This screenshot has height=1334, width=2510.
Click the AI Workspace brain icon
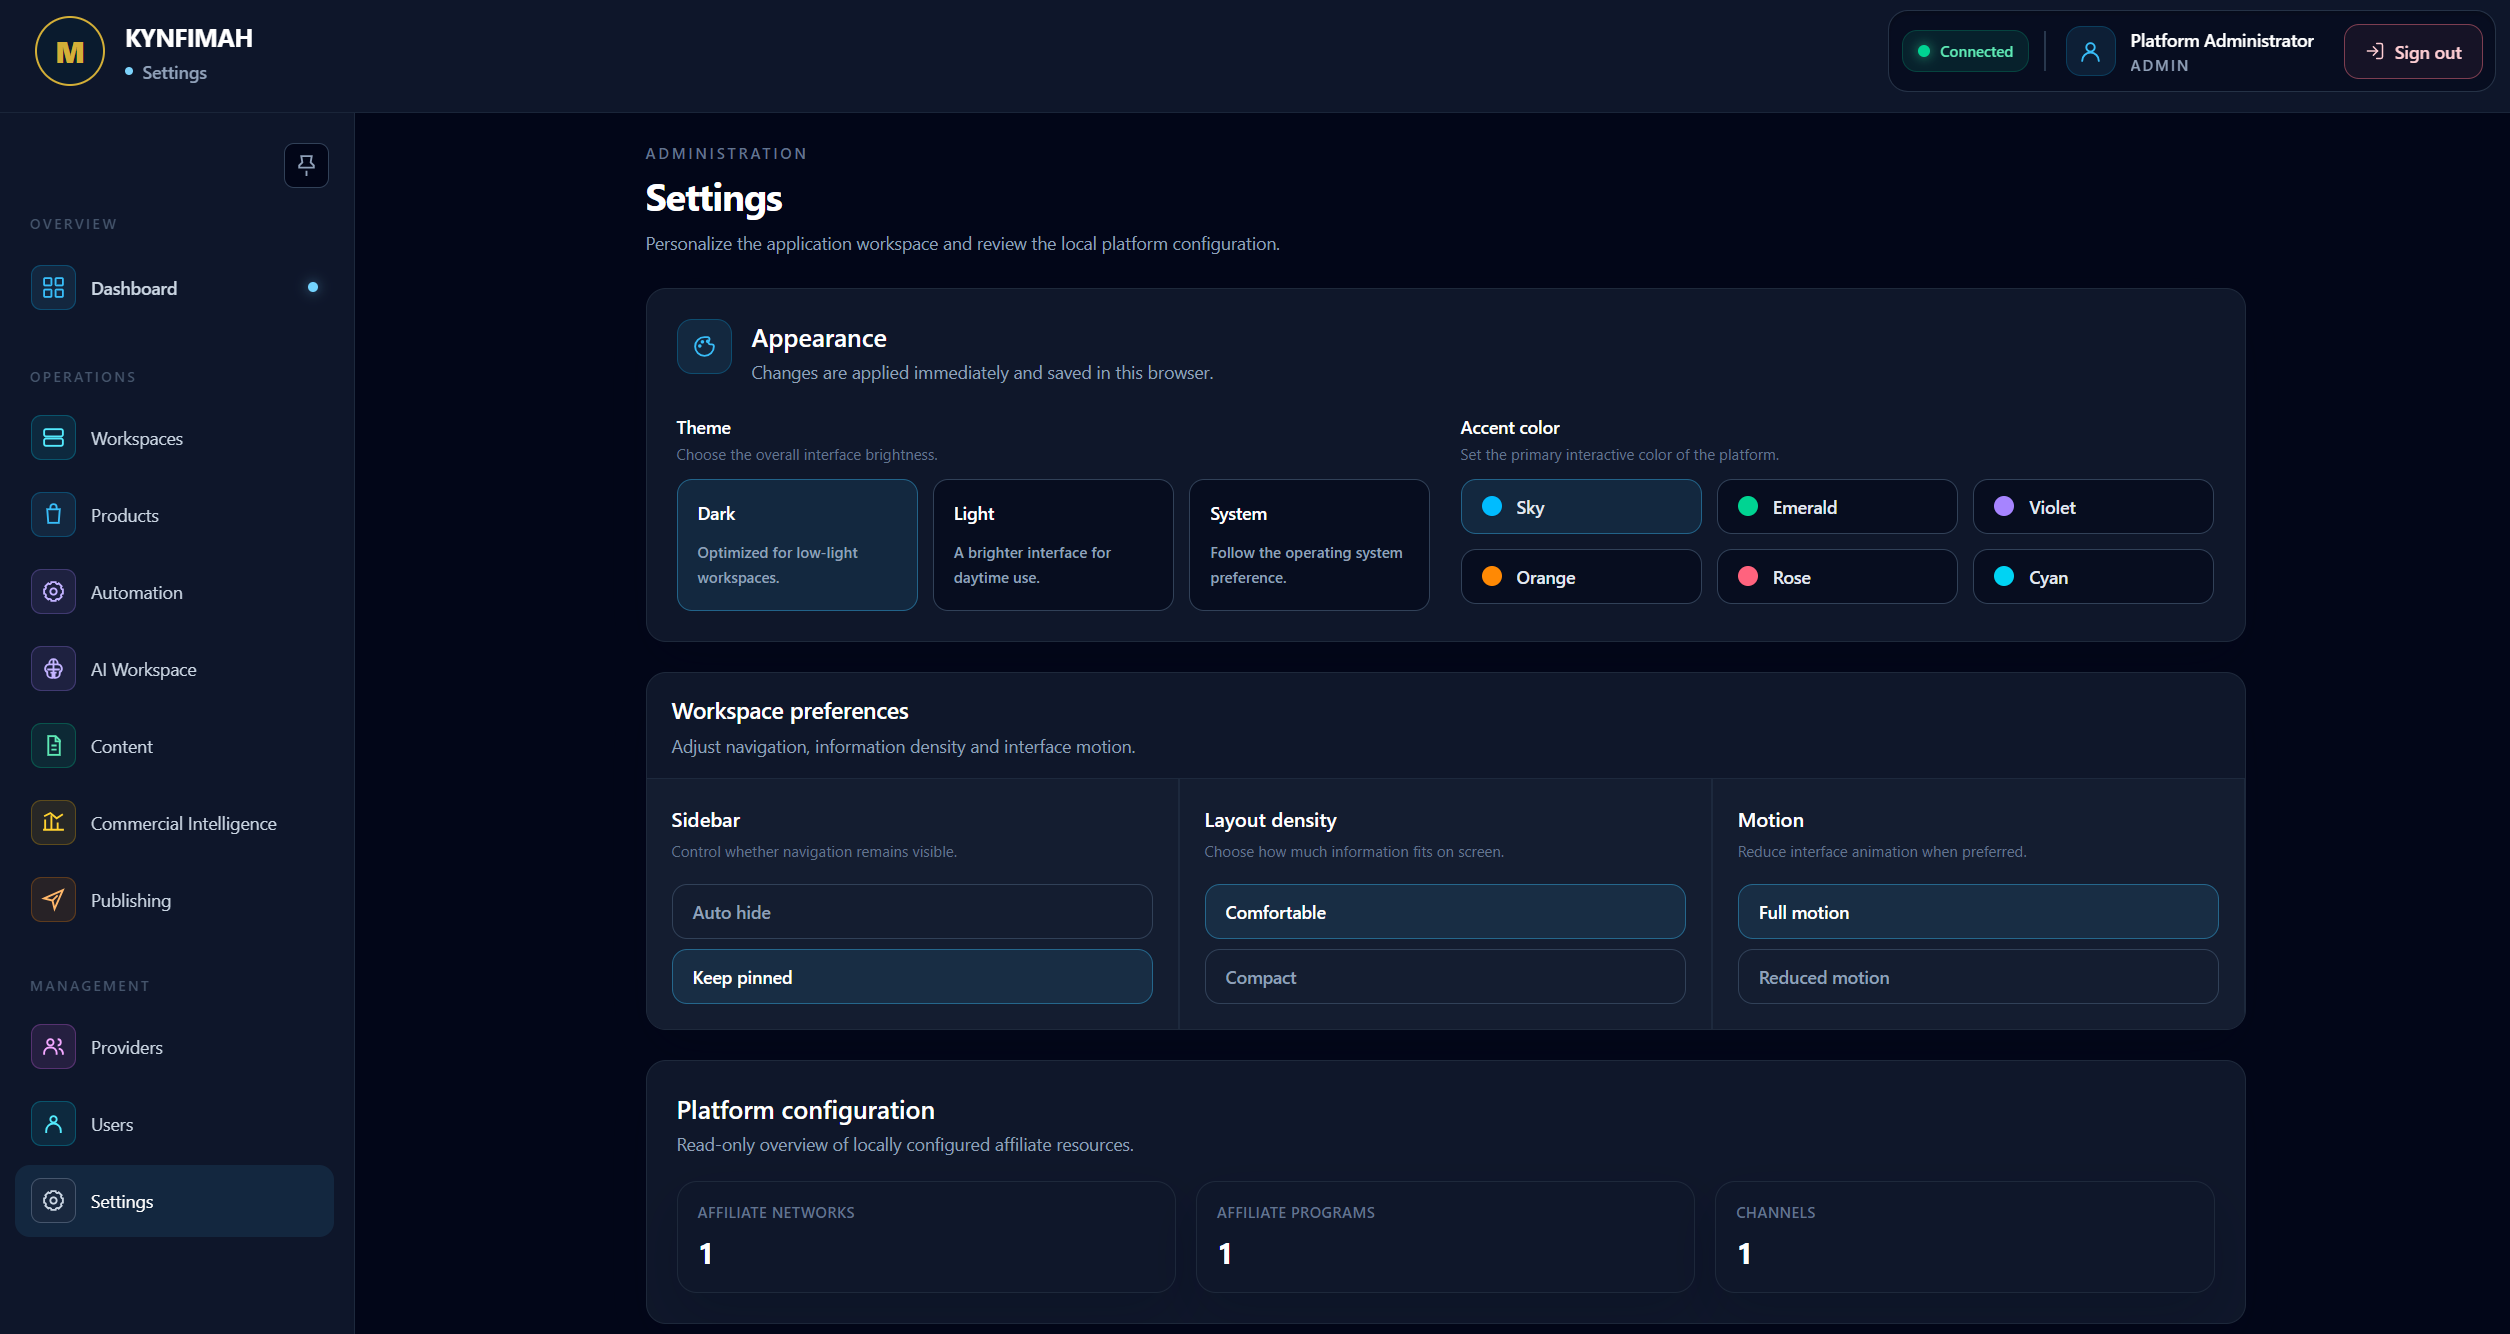(53, 669)
